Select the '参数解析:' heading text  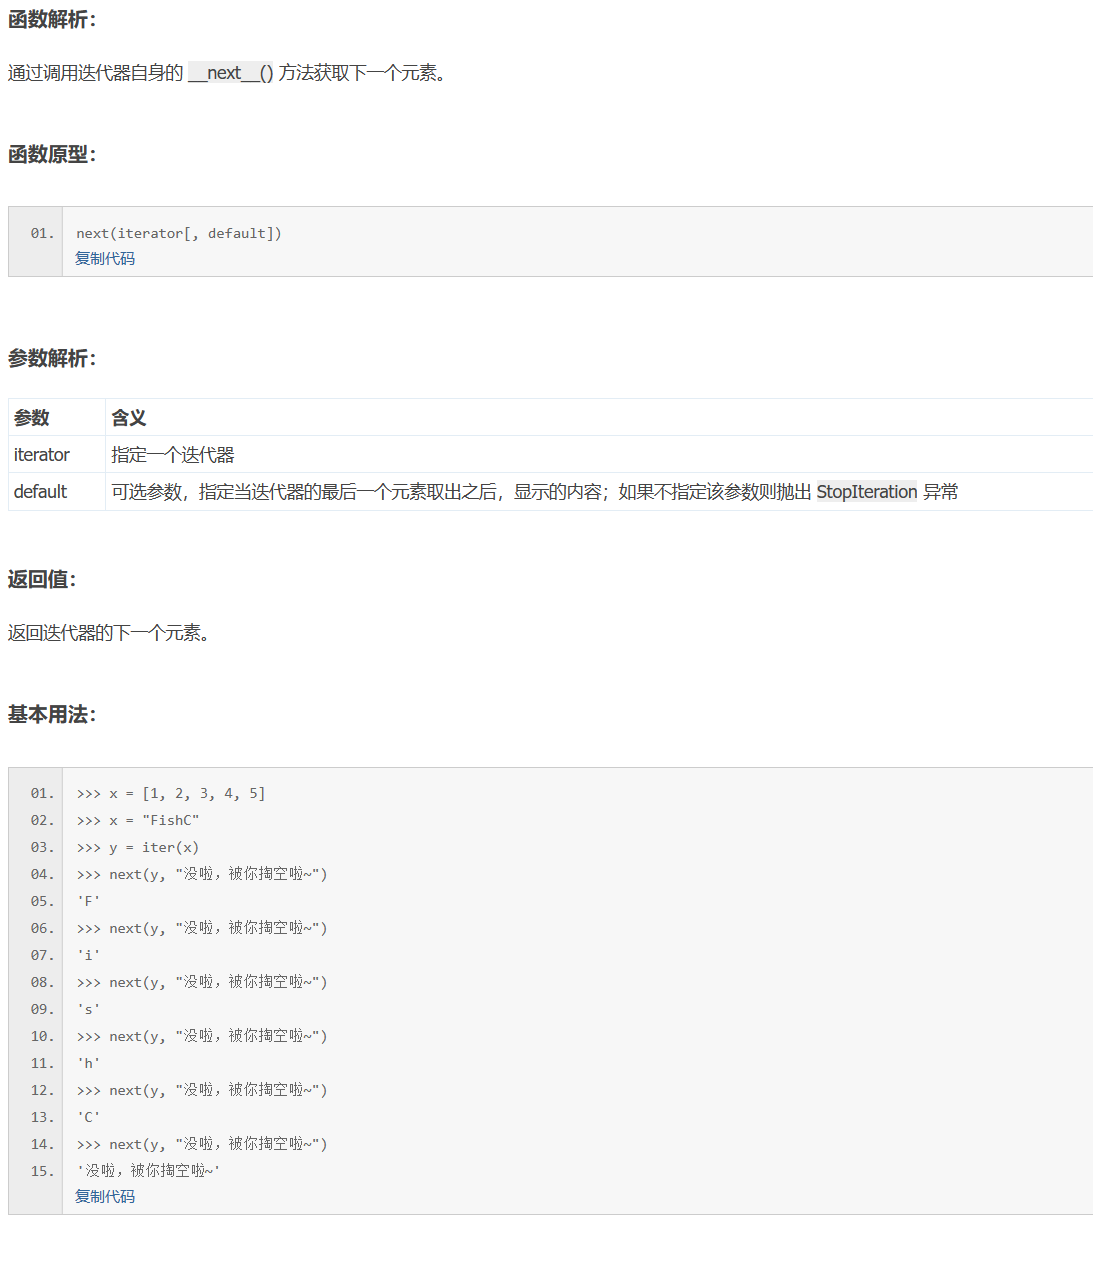tap(52, 358)
